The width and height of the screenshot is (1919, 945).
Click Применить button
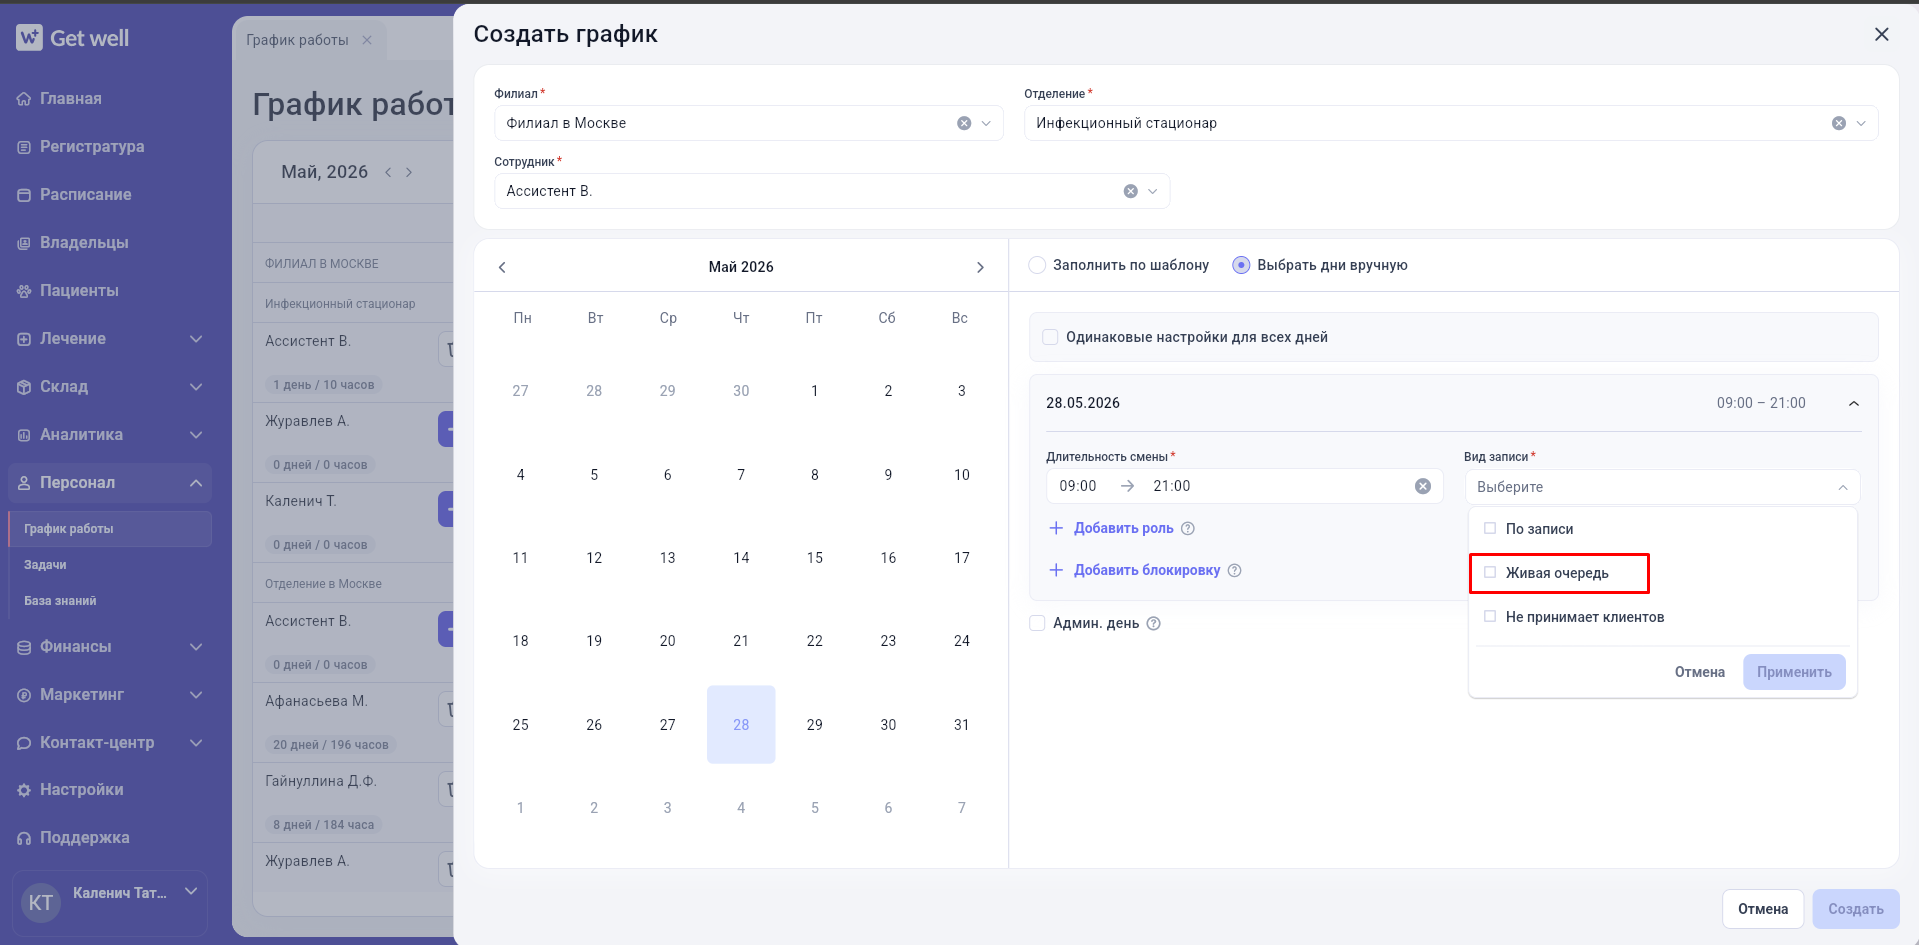(x=1794, y=672)
